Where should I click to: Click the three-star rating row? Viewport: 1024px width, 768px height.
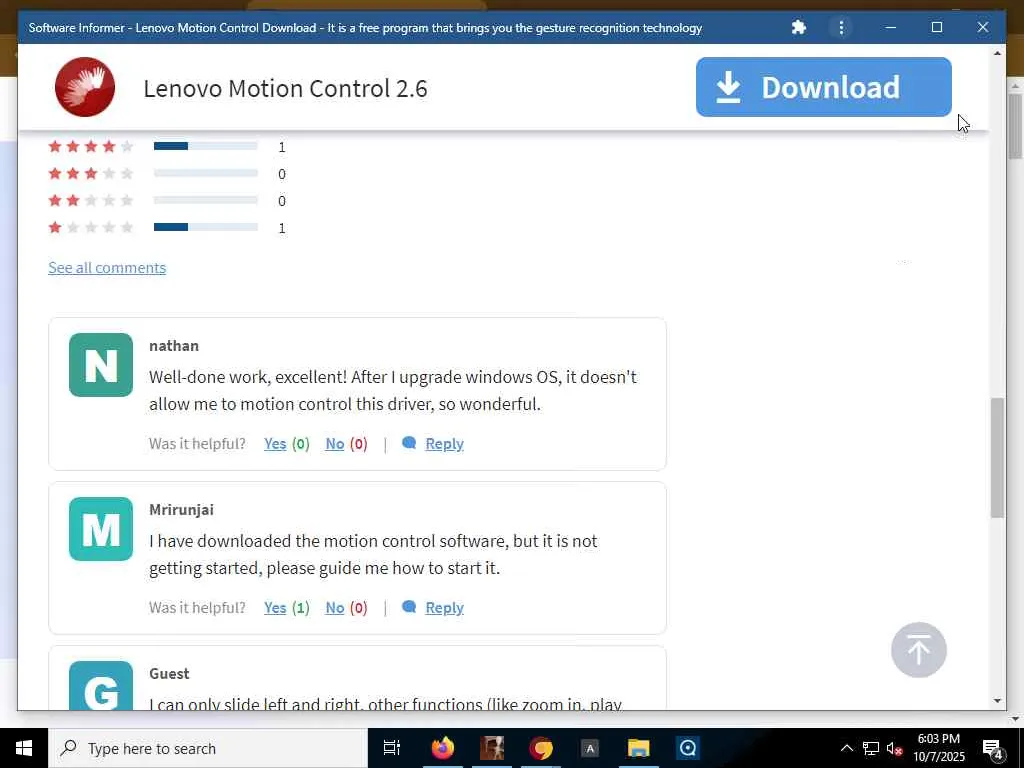click(x=167, y=174)
